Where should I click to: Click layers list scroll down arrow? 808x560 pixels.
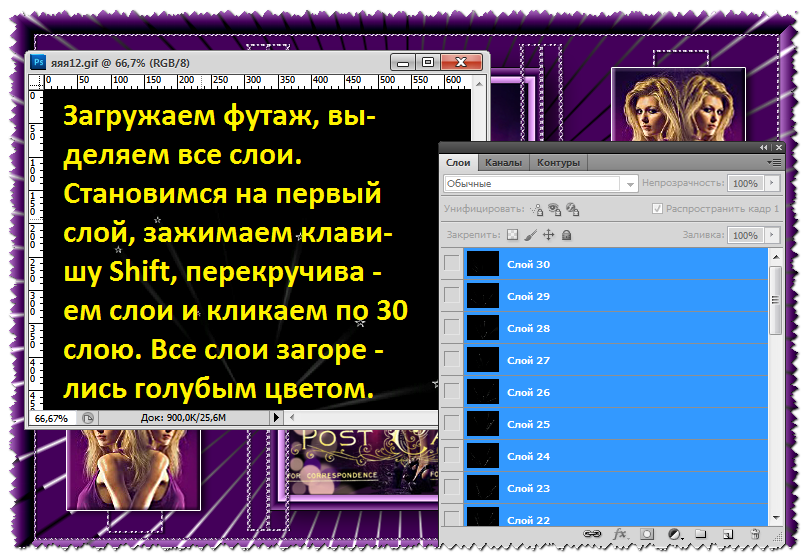tap(776, 518)
